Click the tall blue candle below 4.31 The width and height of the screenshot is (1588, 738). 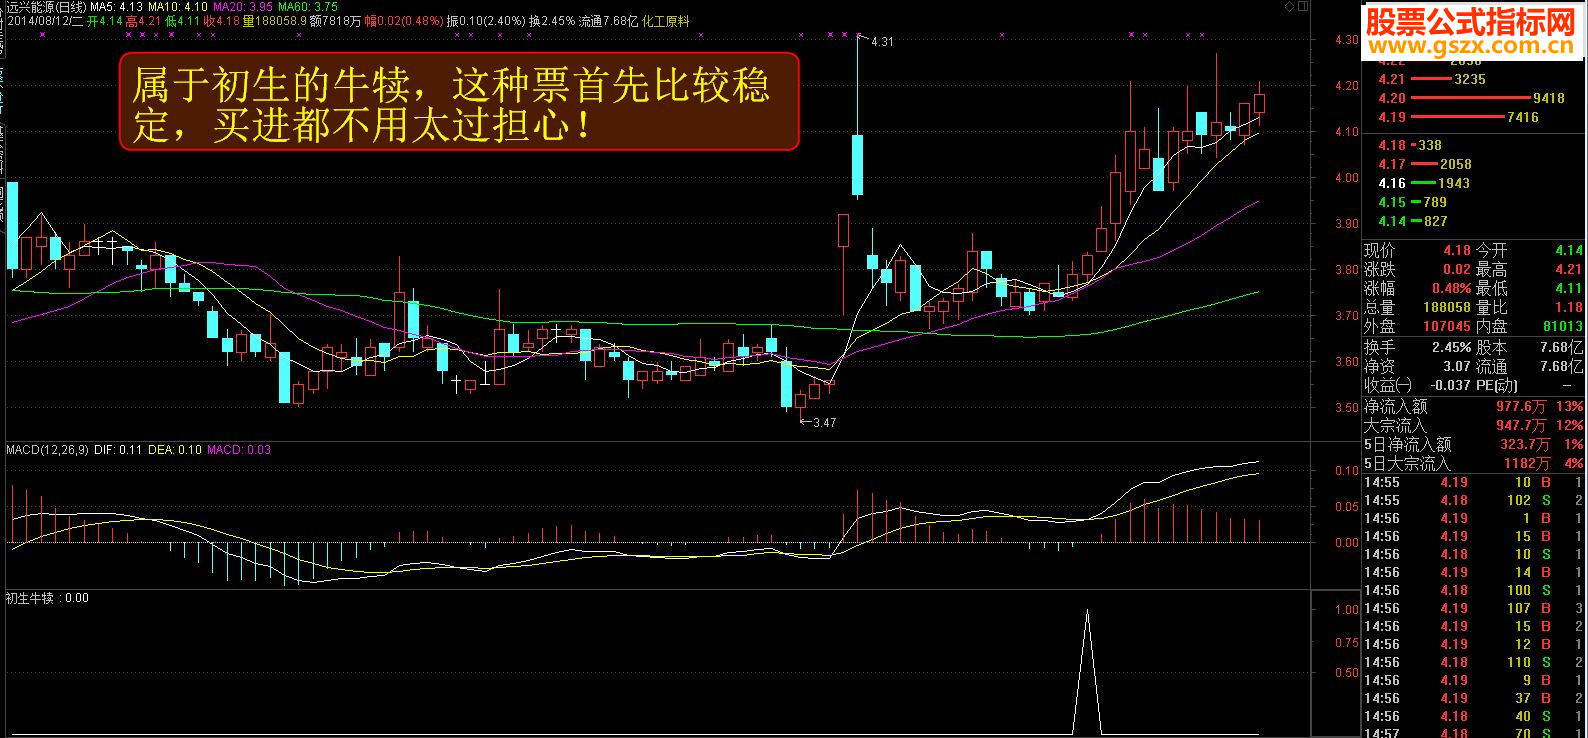pyautogui.click(x=857, y=165)
